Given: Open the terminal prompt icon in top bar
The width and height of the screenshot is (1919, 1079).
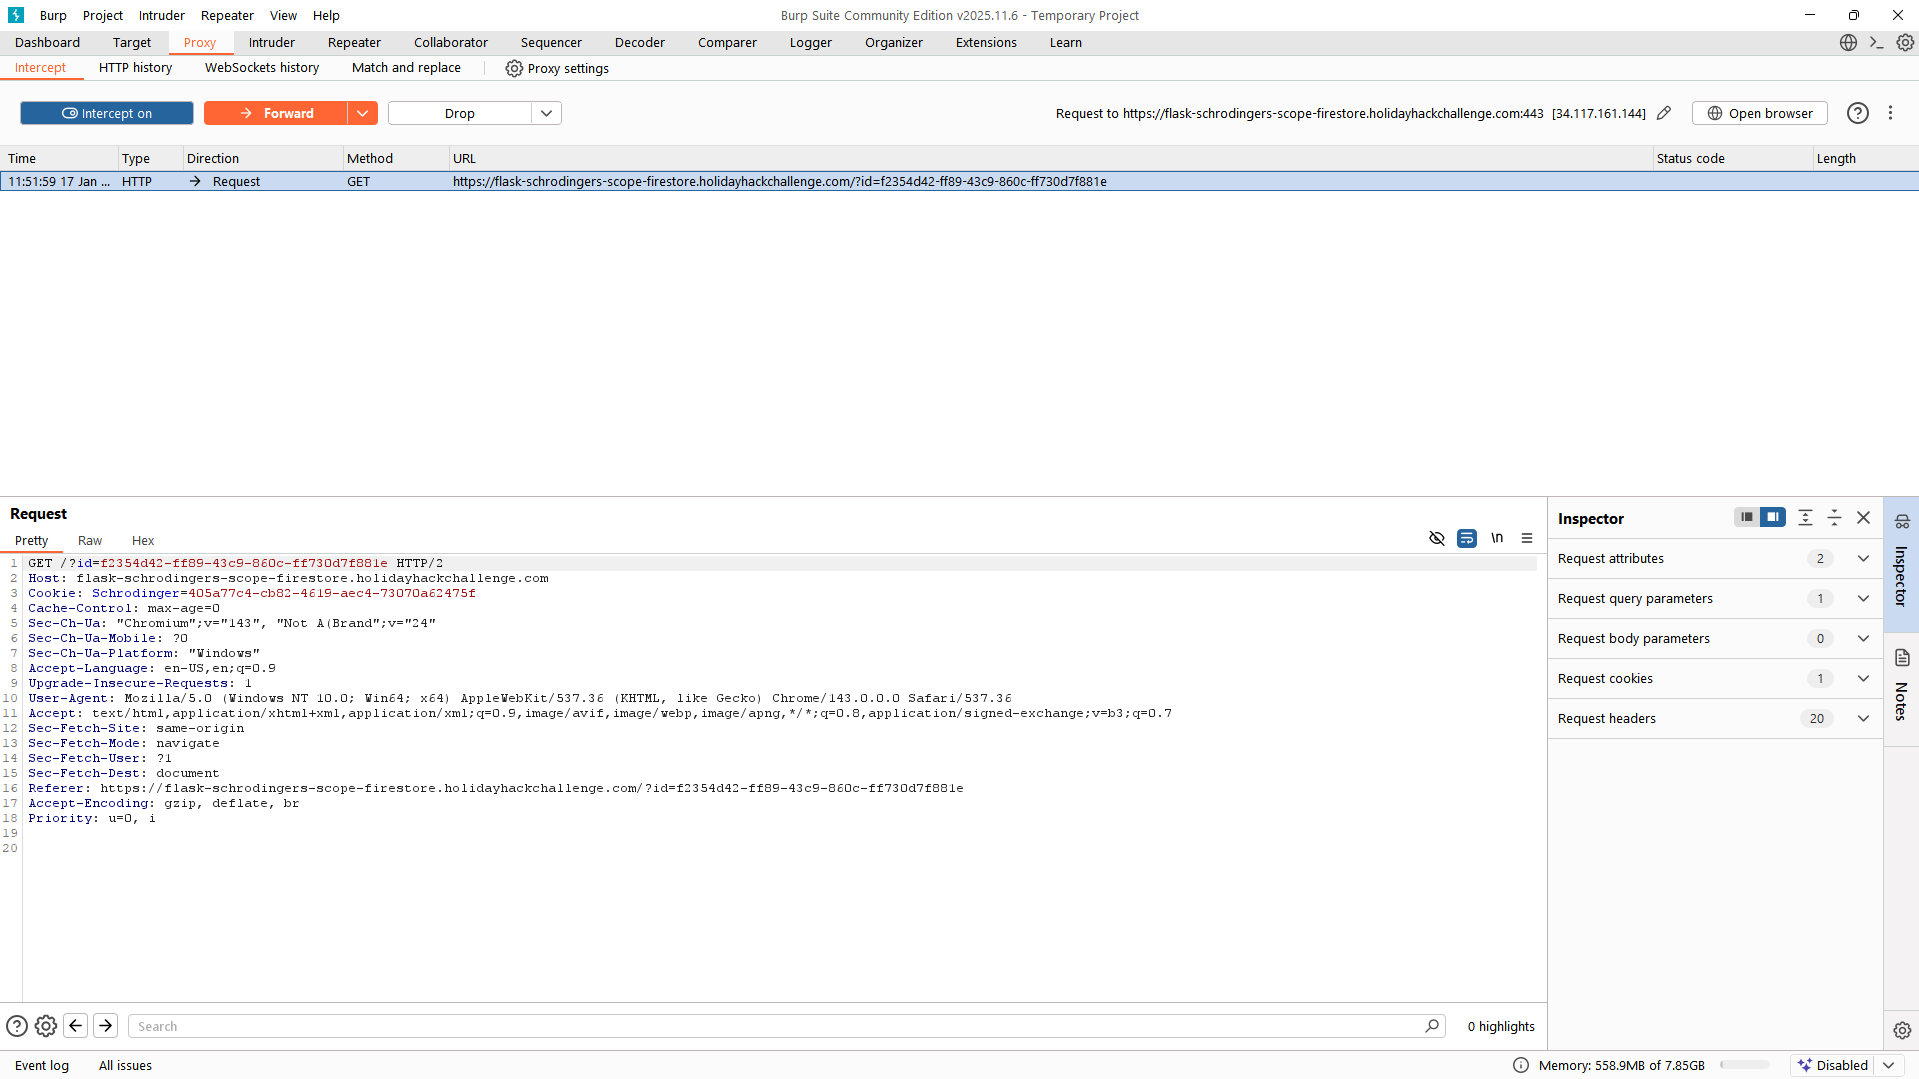Looking at the screenshot, I should click(1877, 43).
